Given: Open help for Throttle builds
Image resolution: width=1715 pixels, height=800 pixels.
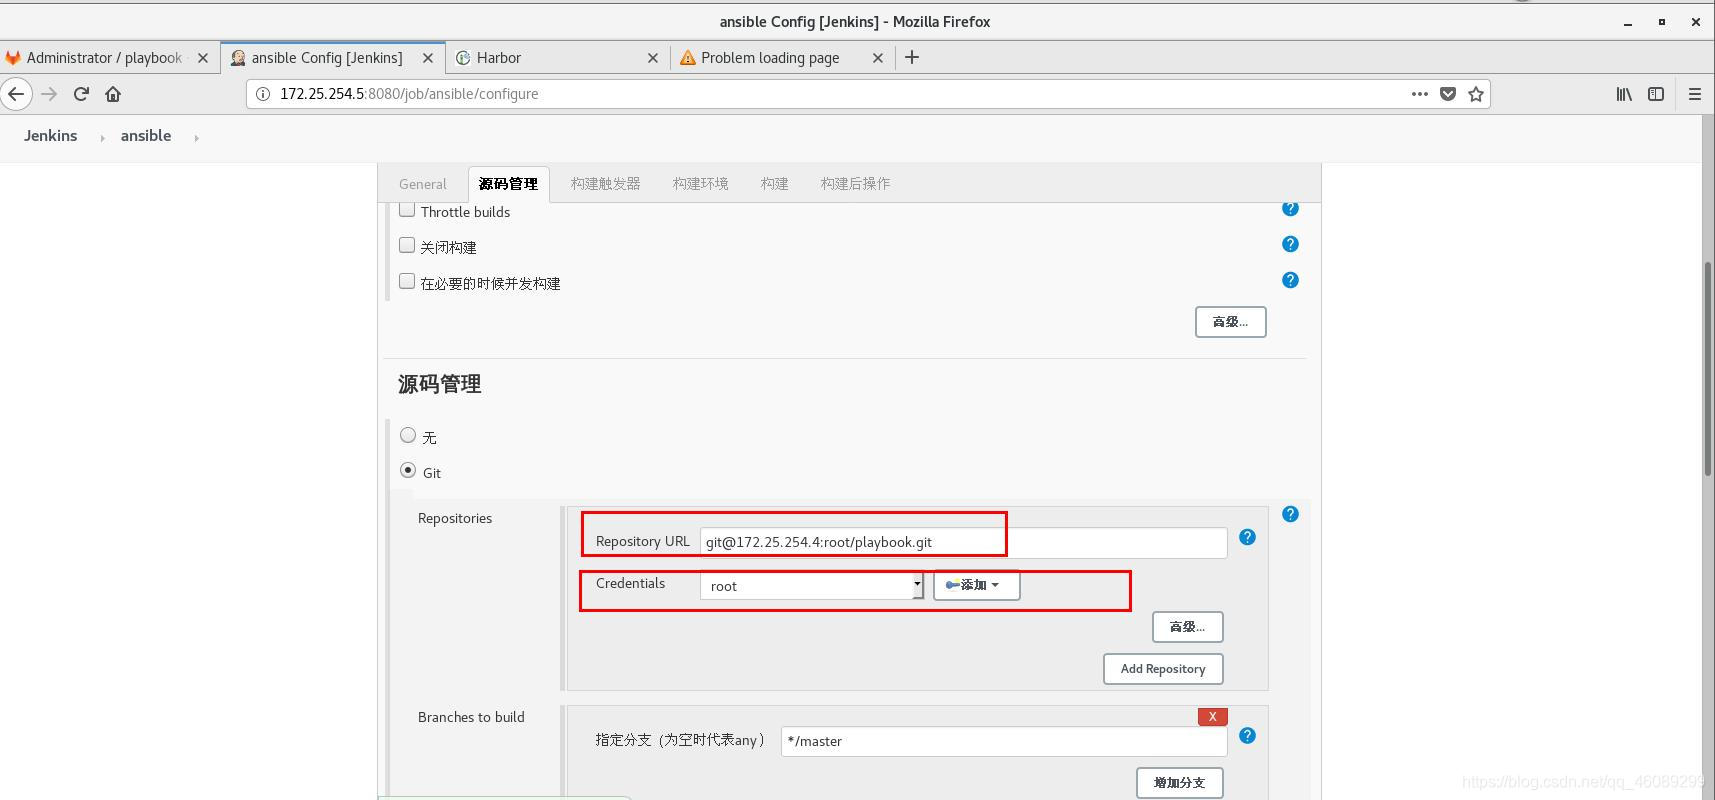Looking at the screenshot, I should 1290,209.
